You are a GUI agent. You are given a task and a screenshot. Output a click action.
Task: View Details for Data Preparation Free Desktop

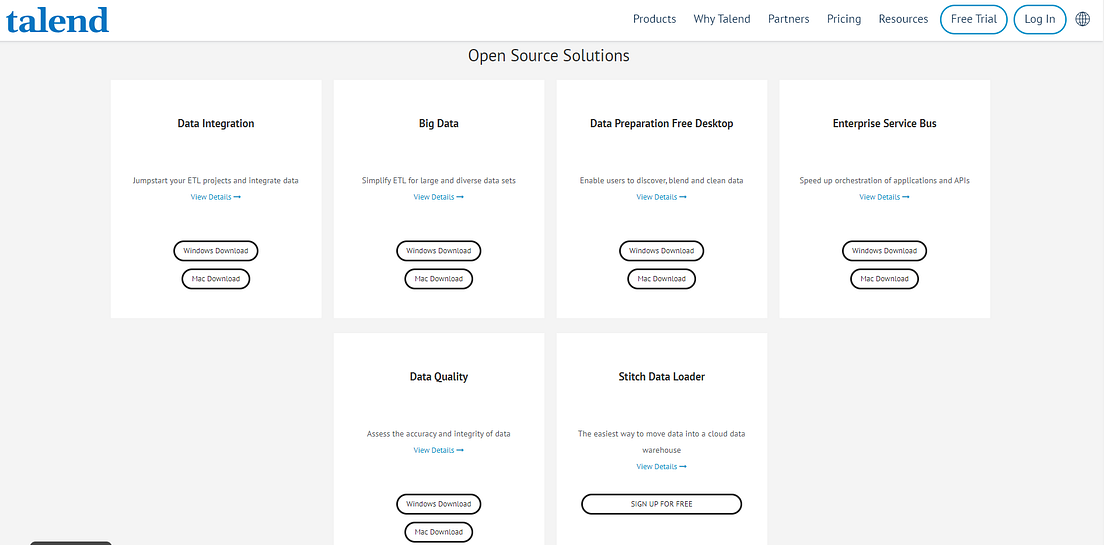point(661,197)
